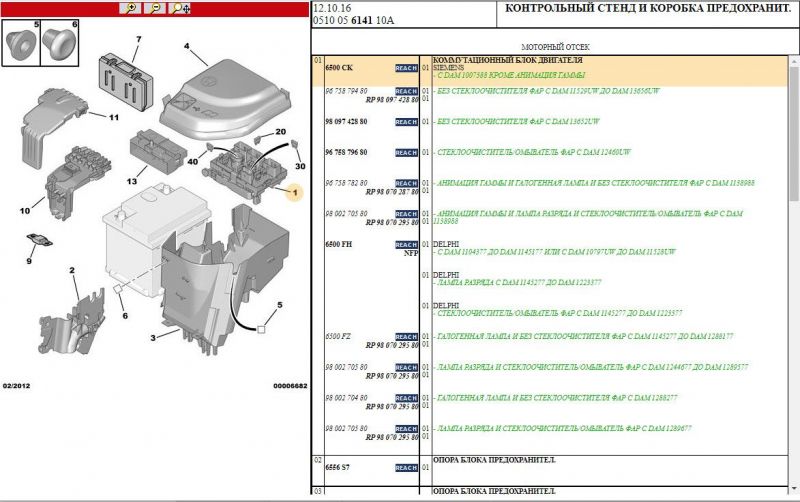Screen dimensions: 800x502
Task: Click callout number 4 for the cover
Action: [x=187, y=46]
